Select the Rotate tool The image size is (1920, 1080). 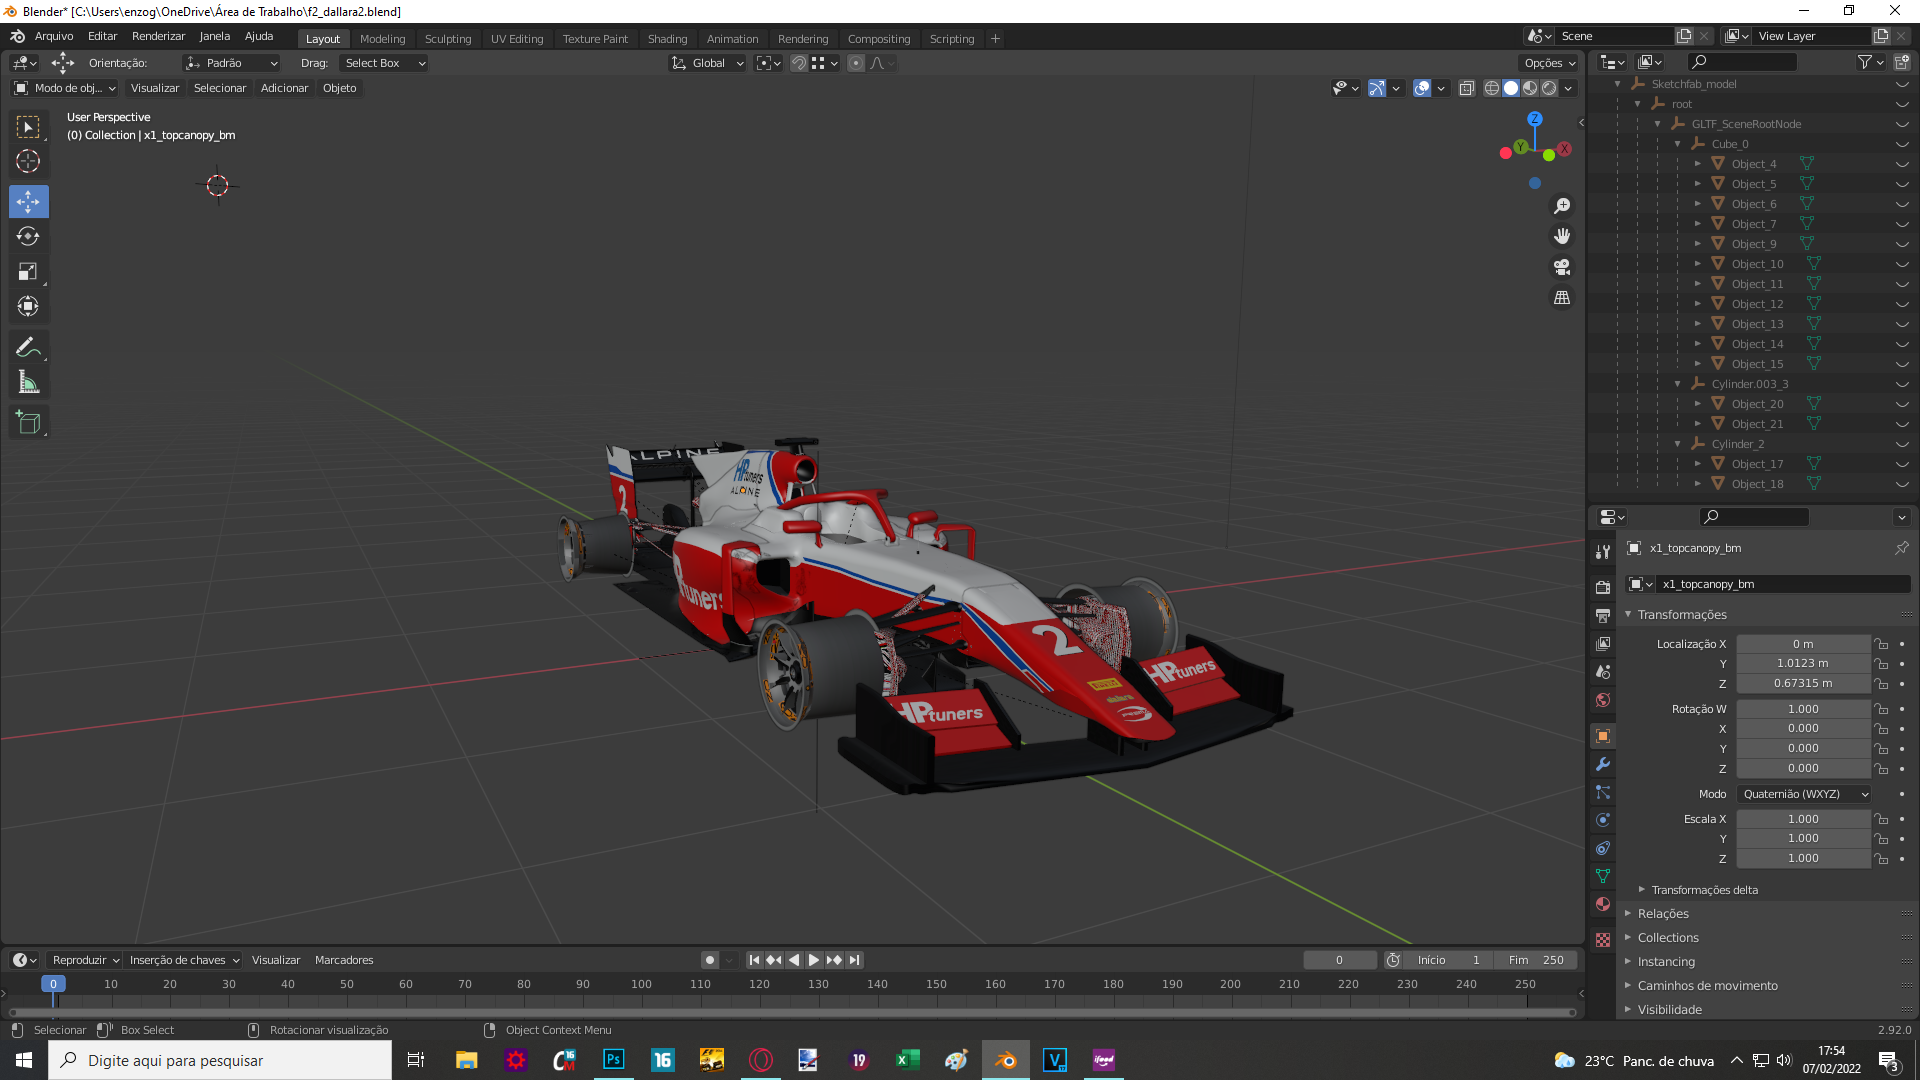point(28,237)
